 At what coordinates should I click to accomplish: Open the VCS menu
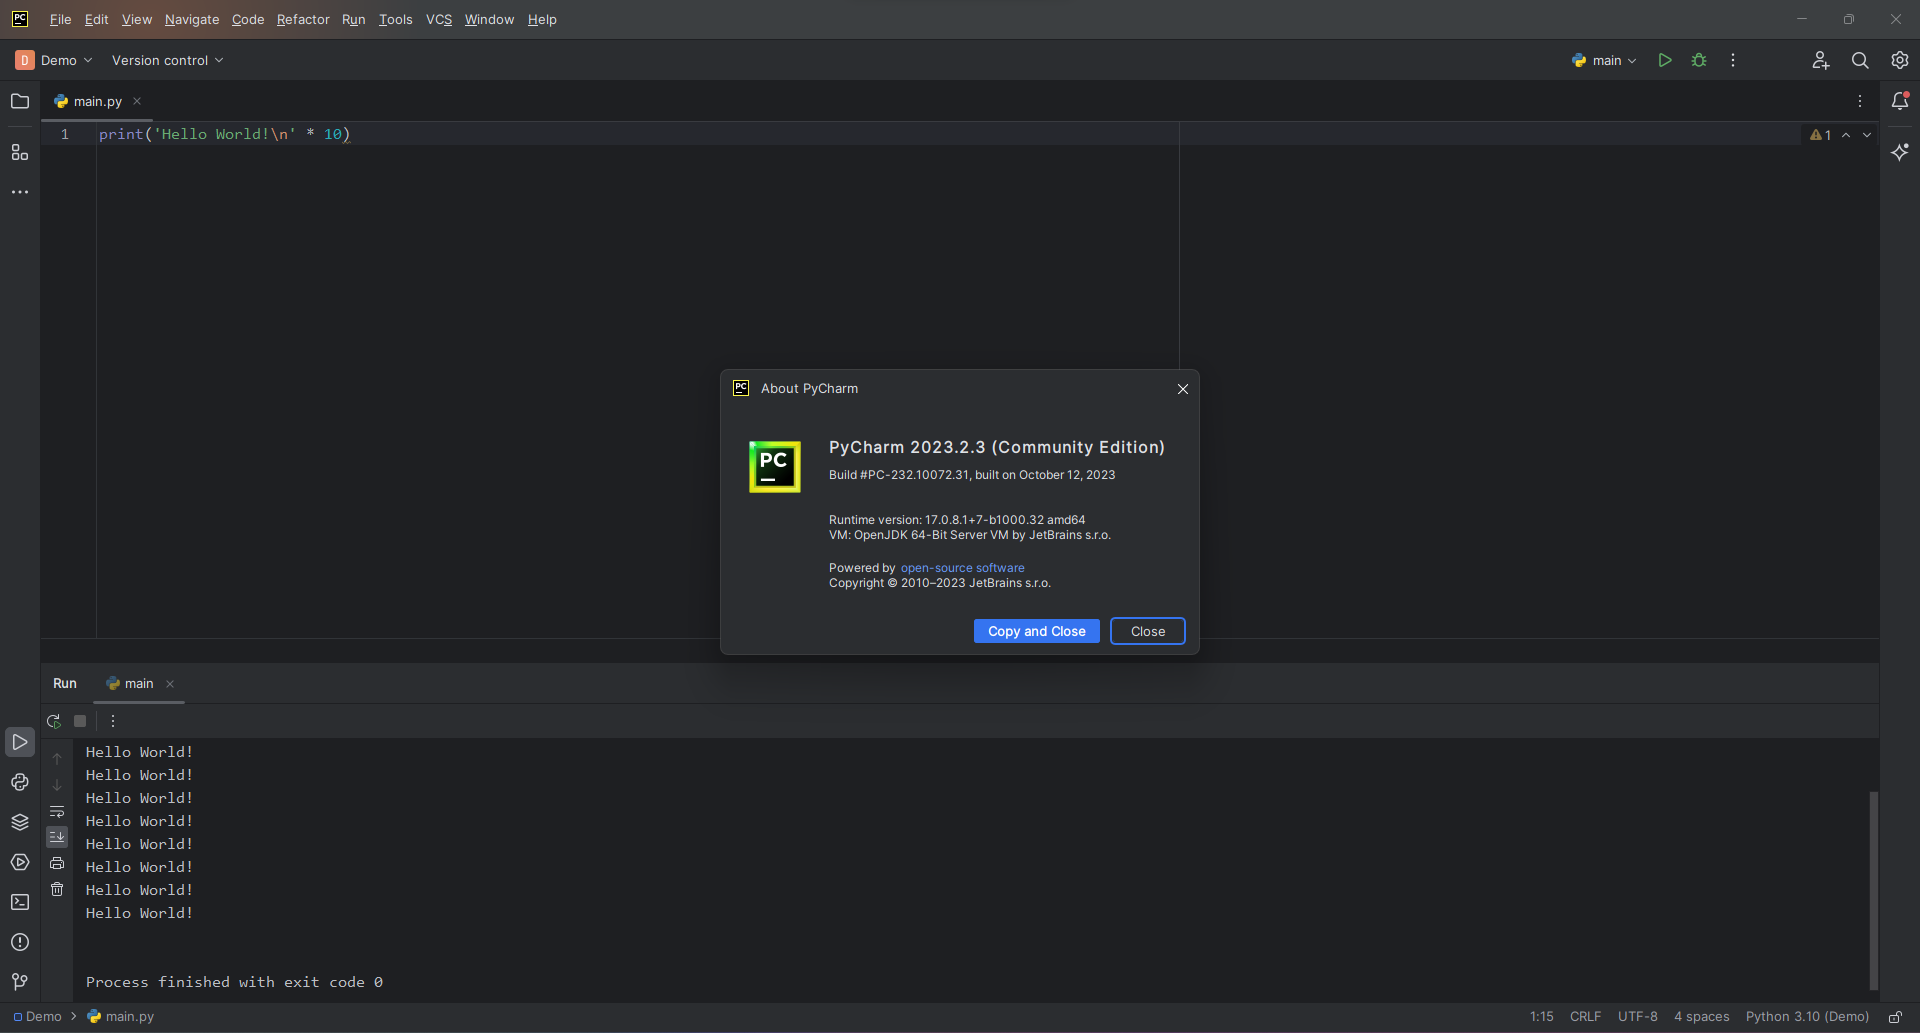pos(439,19)
